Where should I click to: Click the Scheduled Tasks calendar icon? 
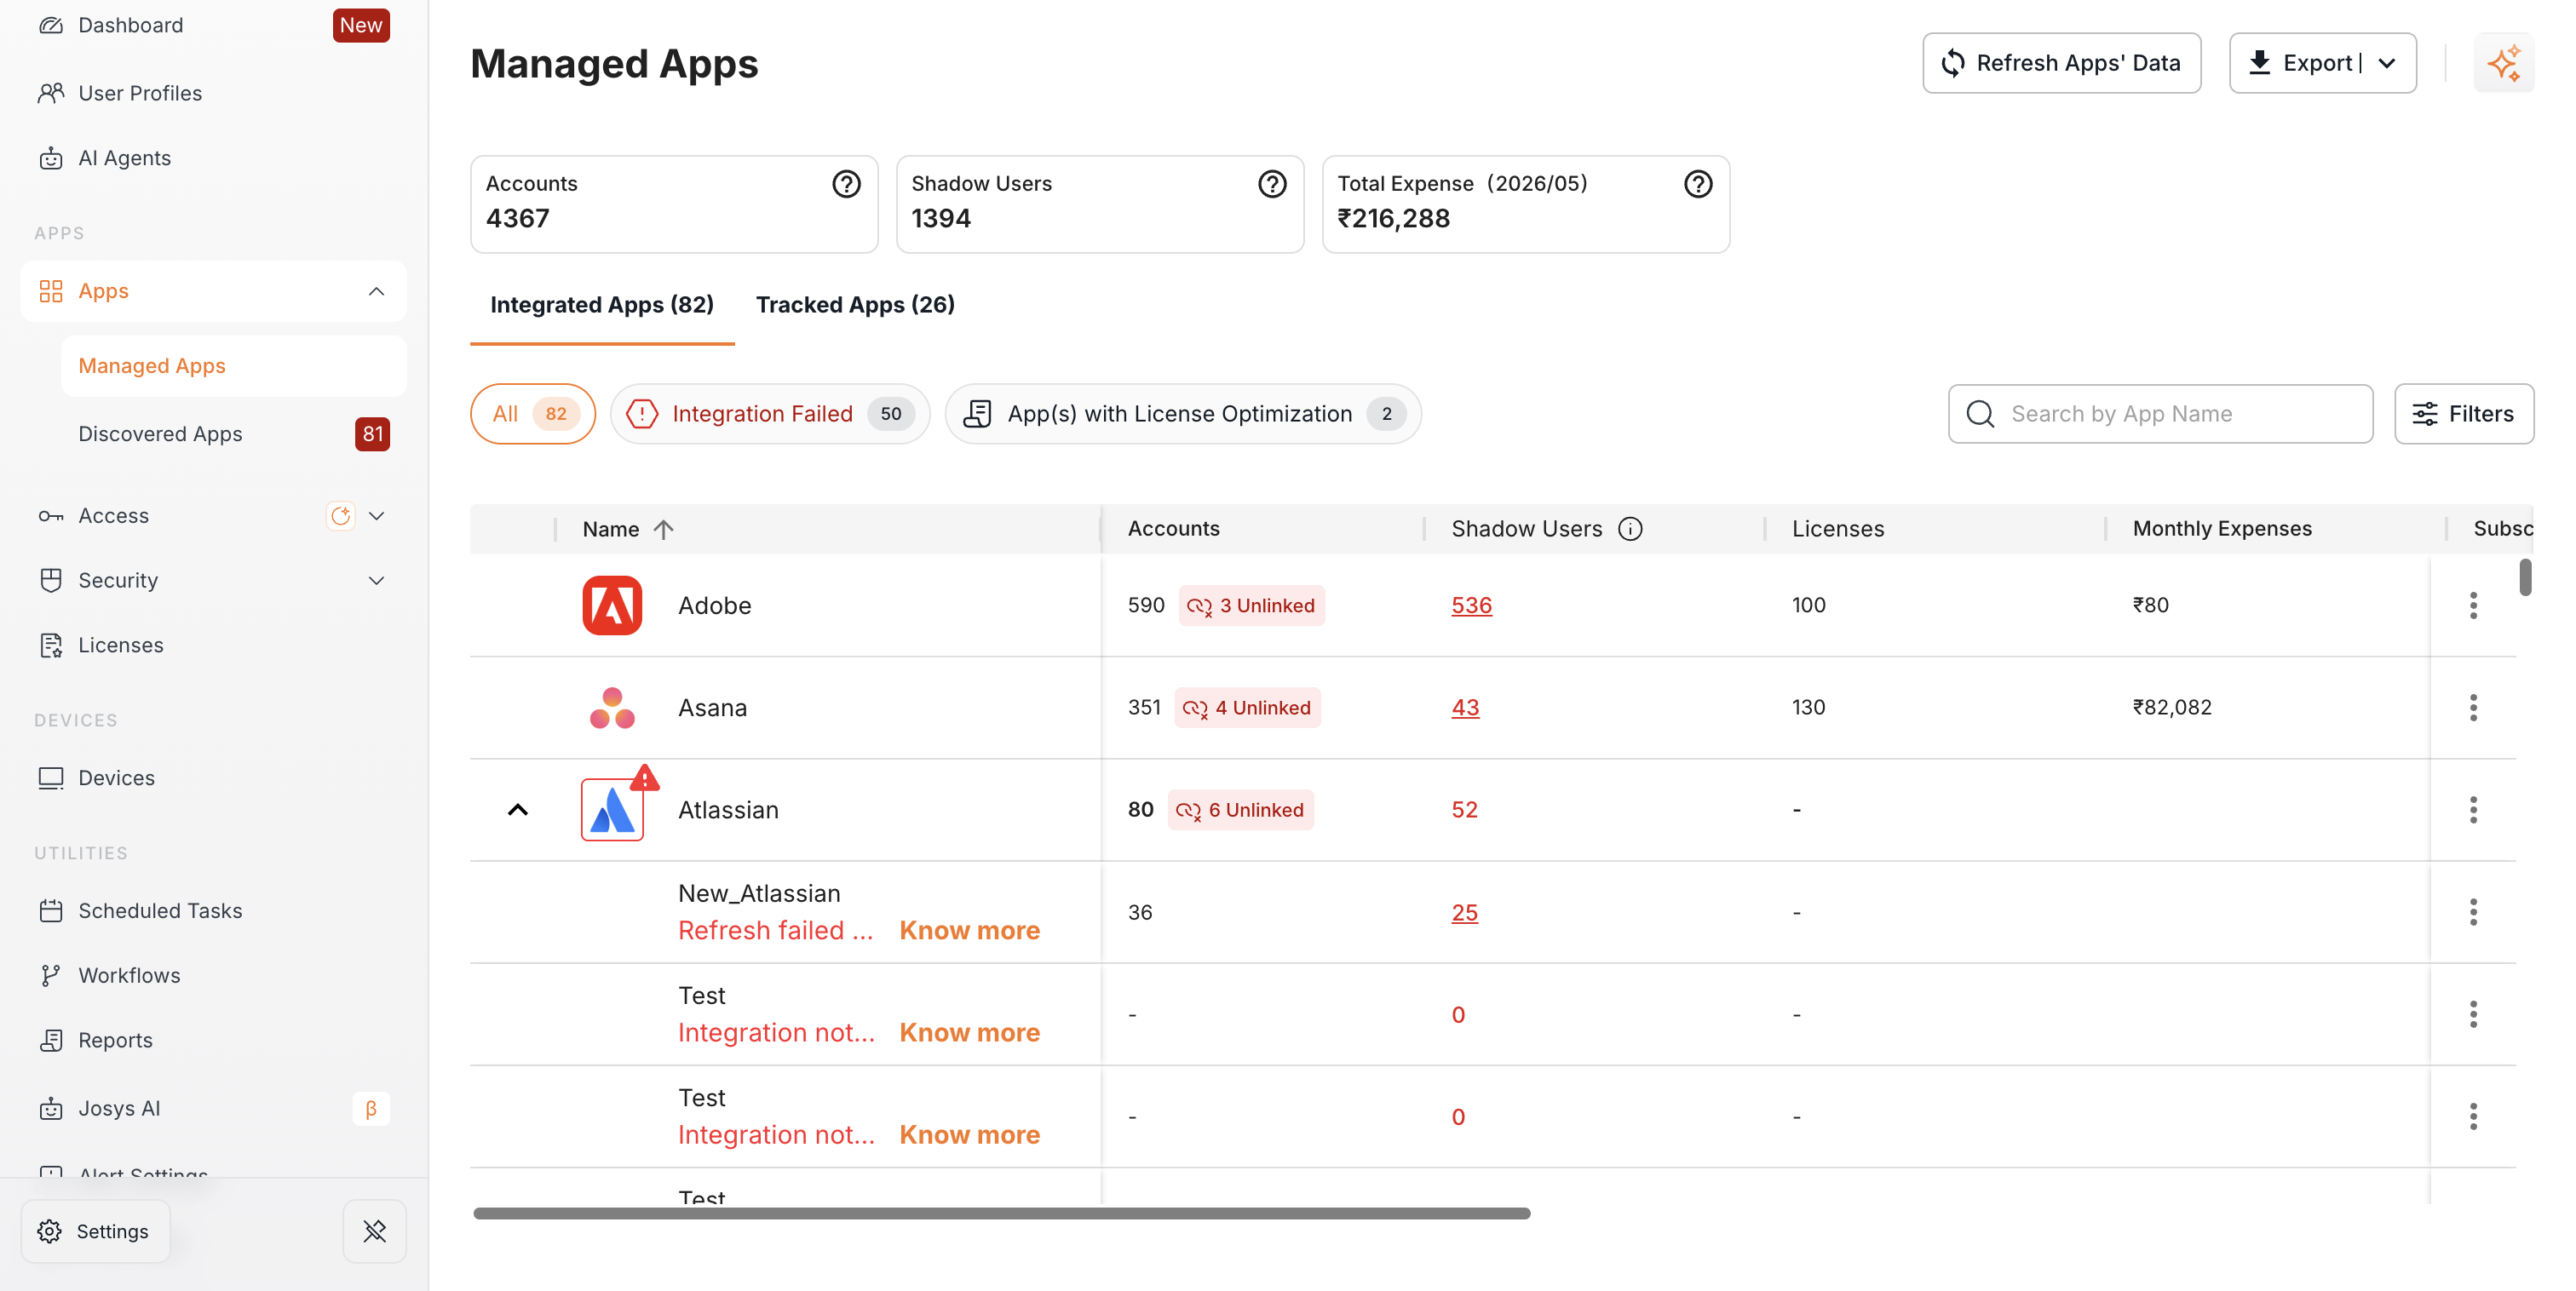coord(51,911)
